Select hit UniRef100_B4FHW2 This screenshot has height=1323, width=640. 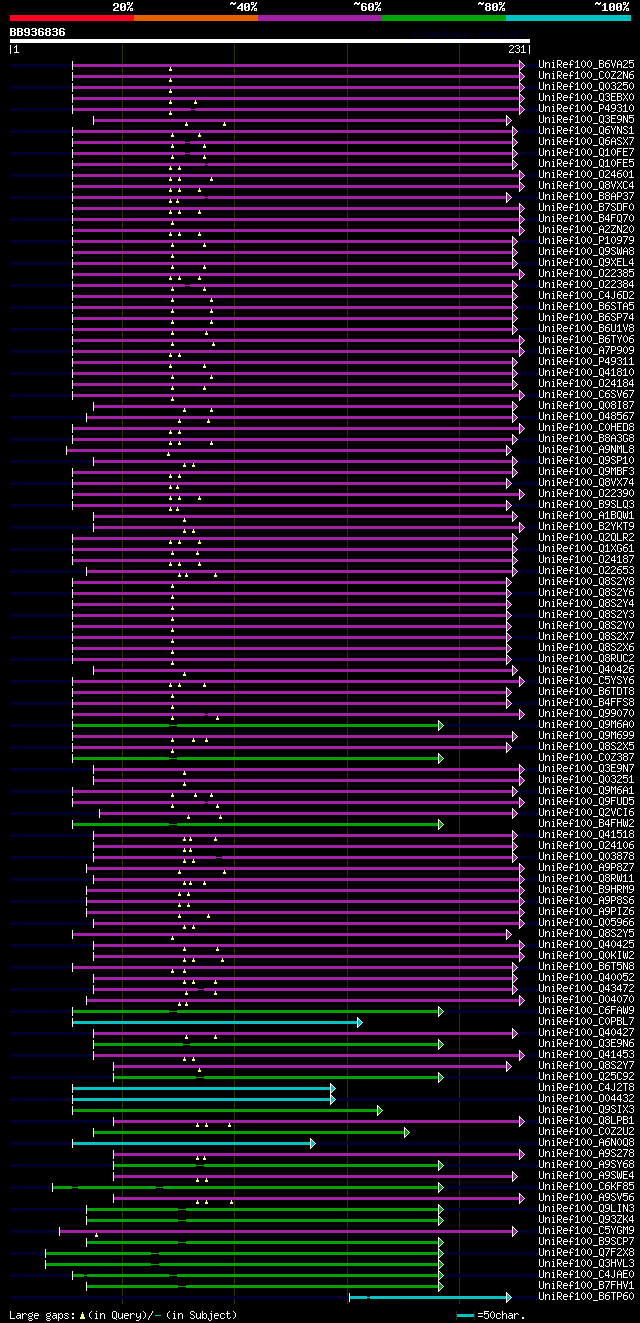pyautogui.click(x=586, y=823)
